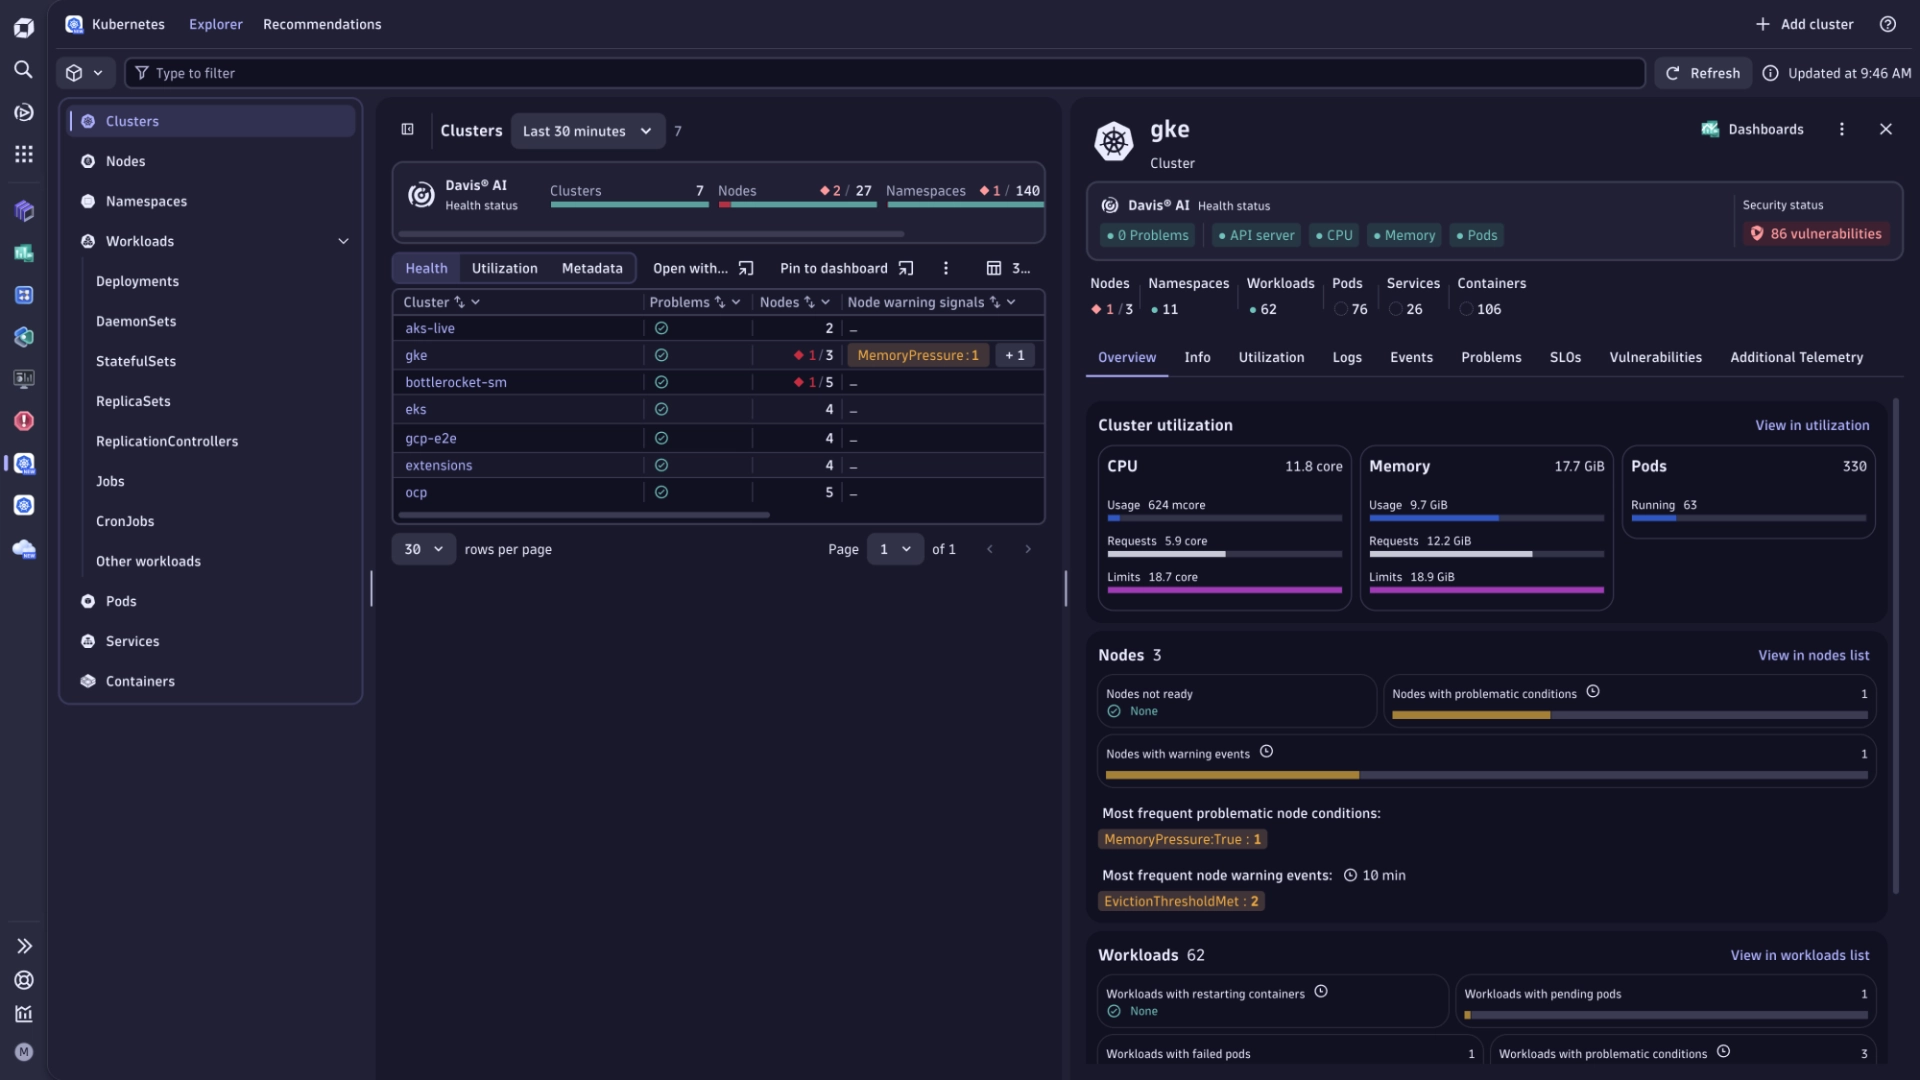Click the help question mark icon

(x=1888, y=24)
